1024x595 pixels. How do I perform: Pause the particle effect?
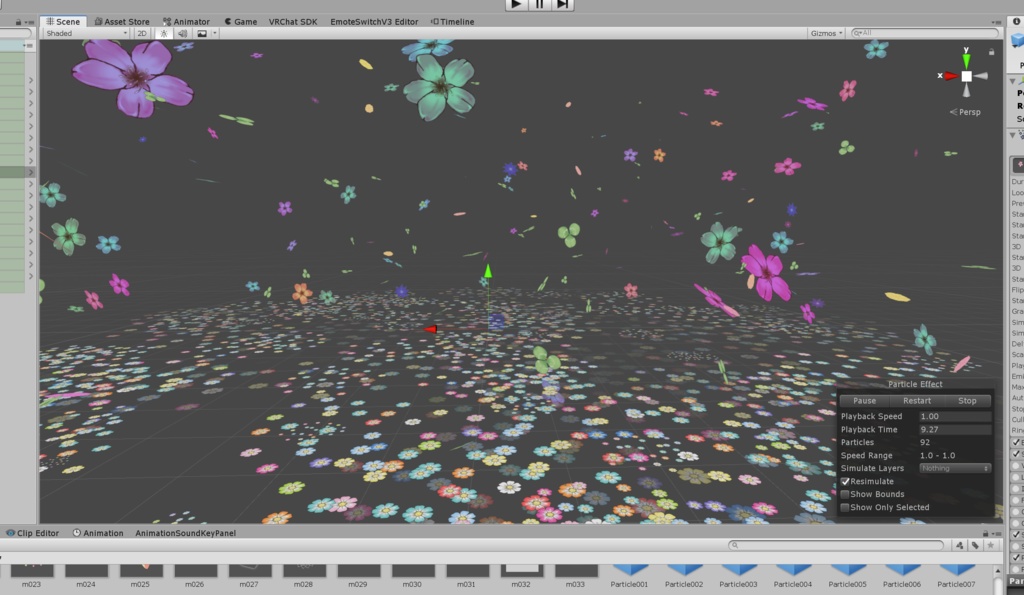[864, 400]
